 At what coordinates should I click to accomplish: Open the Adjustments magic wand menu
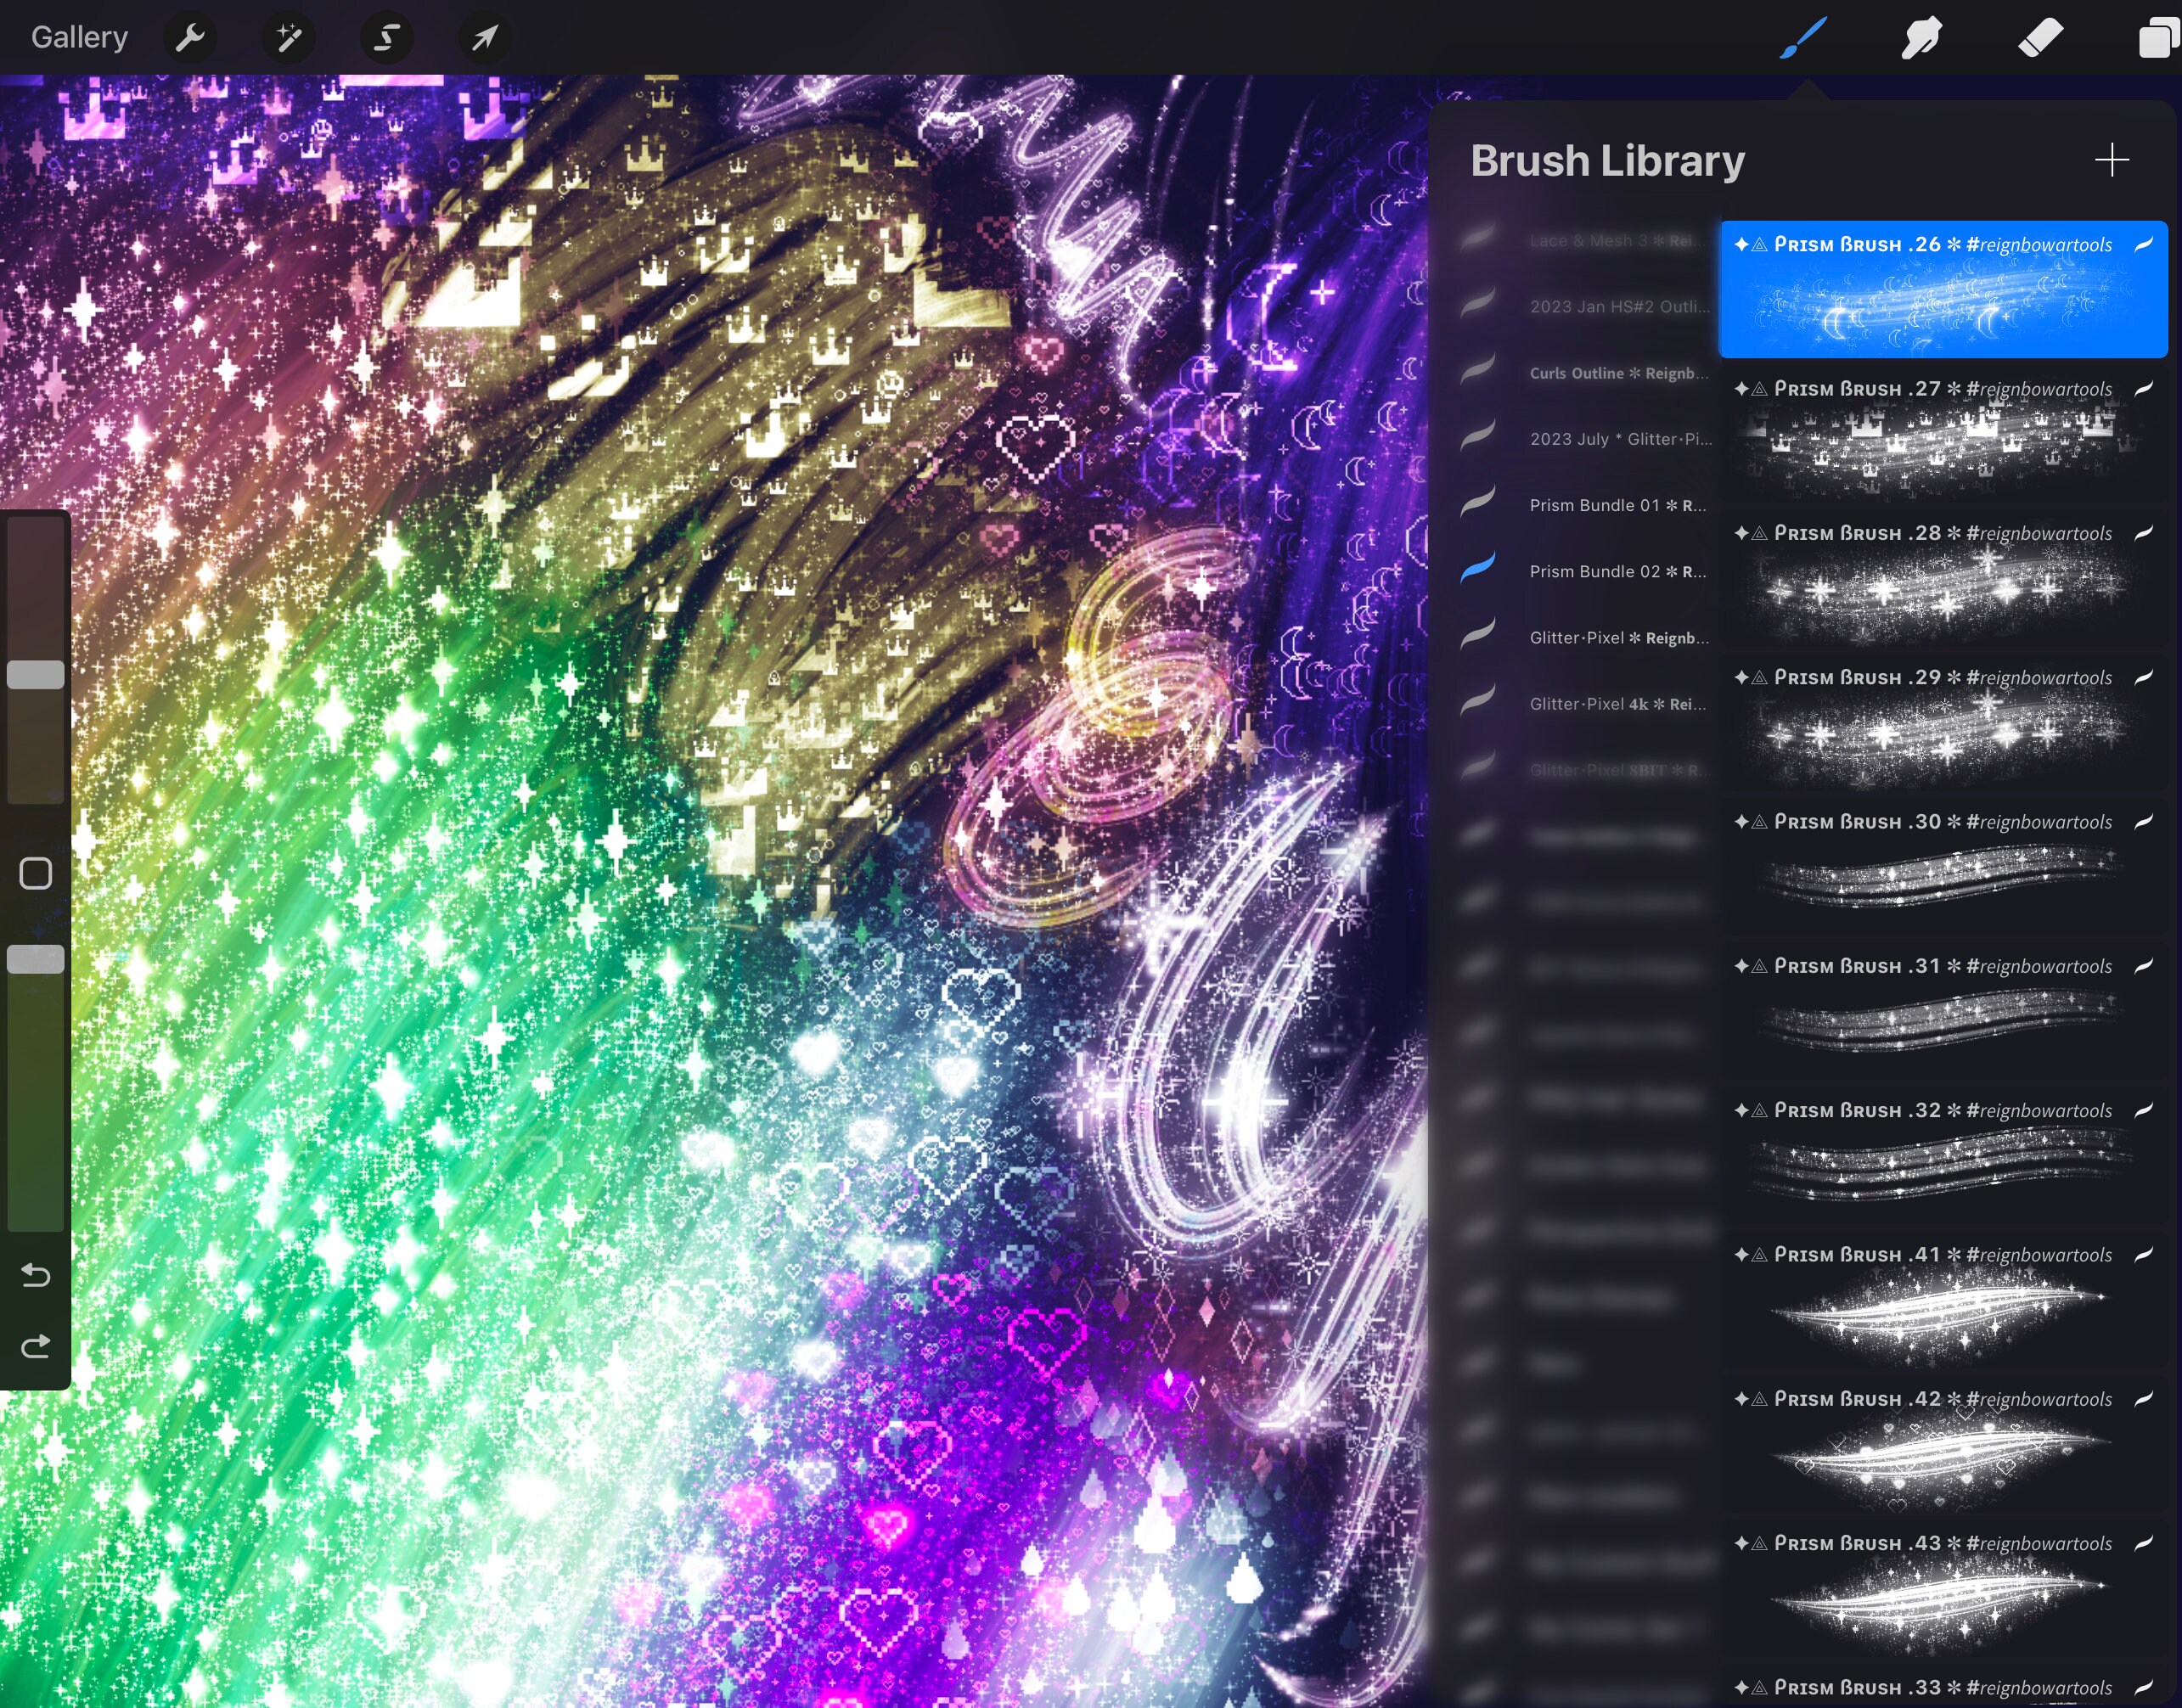point(288,37)
